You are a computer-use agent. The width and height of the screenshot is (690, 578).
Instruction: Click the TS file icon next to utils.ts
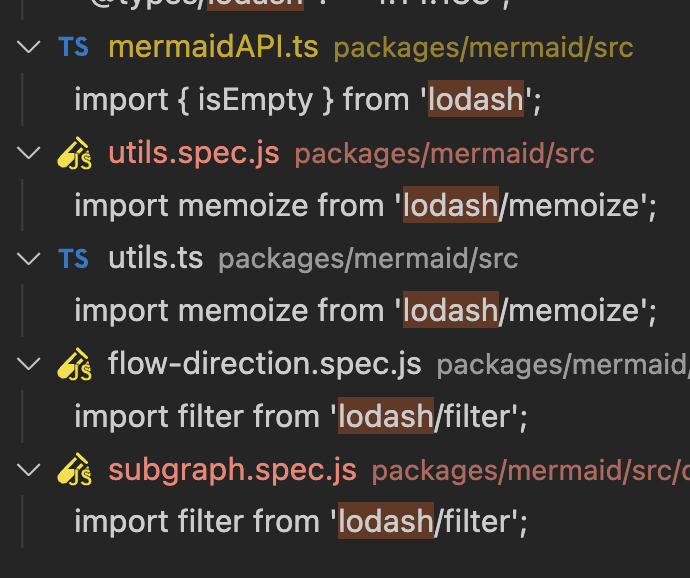pos(73,258)
